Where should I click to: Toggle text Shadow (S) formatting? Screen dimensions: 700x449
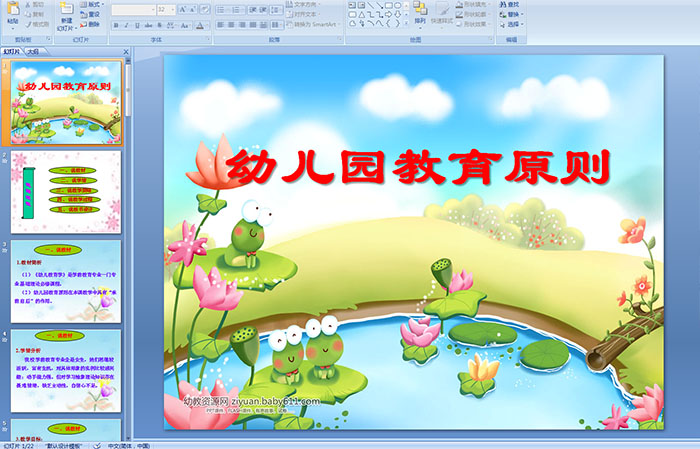pyautogui.click(x=159, y=25)
